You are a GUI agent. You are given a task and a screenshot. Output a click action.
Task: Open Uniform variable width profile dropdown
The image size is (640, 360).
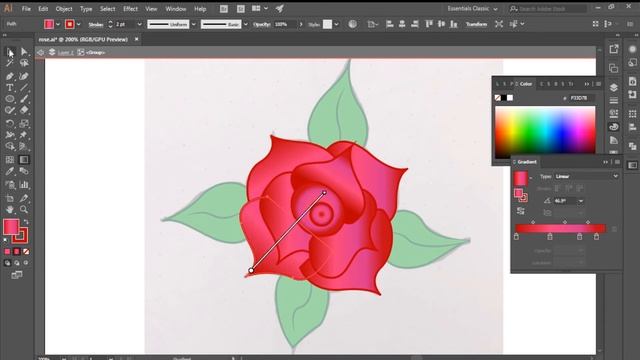[x=194, y=24]
